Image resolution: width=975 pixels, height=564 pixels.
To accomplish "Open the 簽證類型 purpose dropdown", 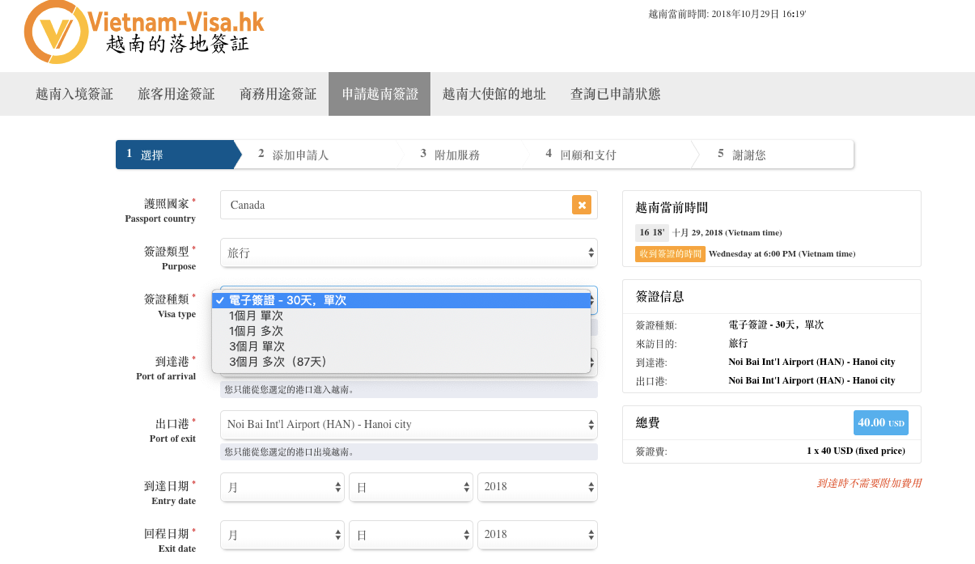I will [x=408, y=253].
